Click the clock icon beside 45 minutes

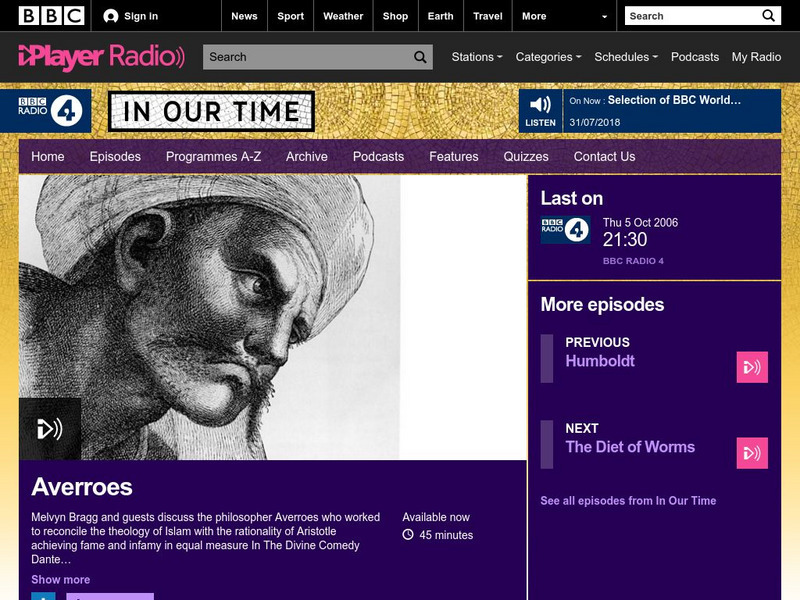click(x=406, y=533)
